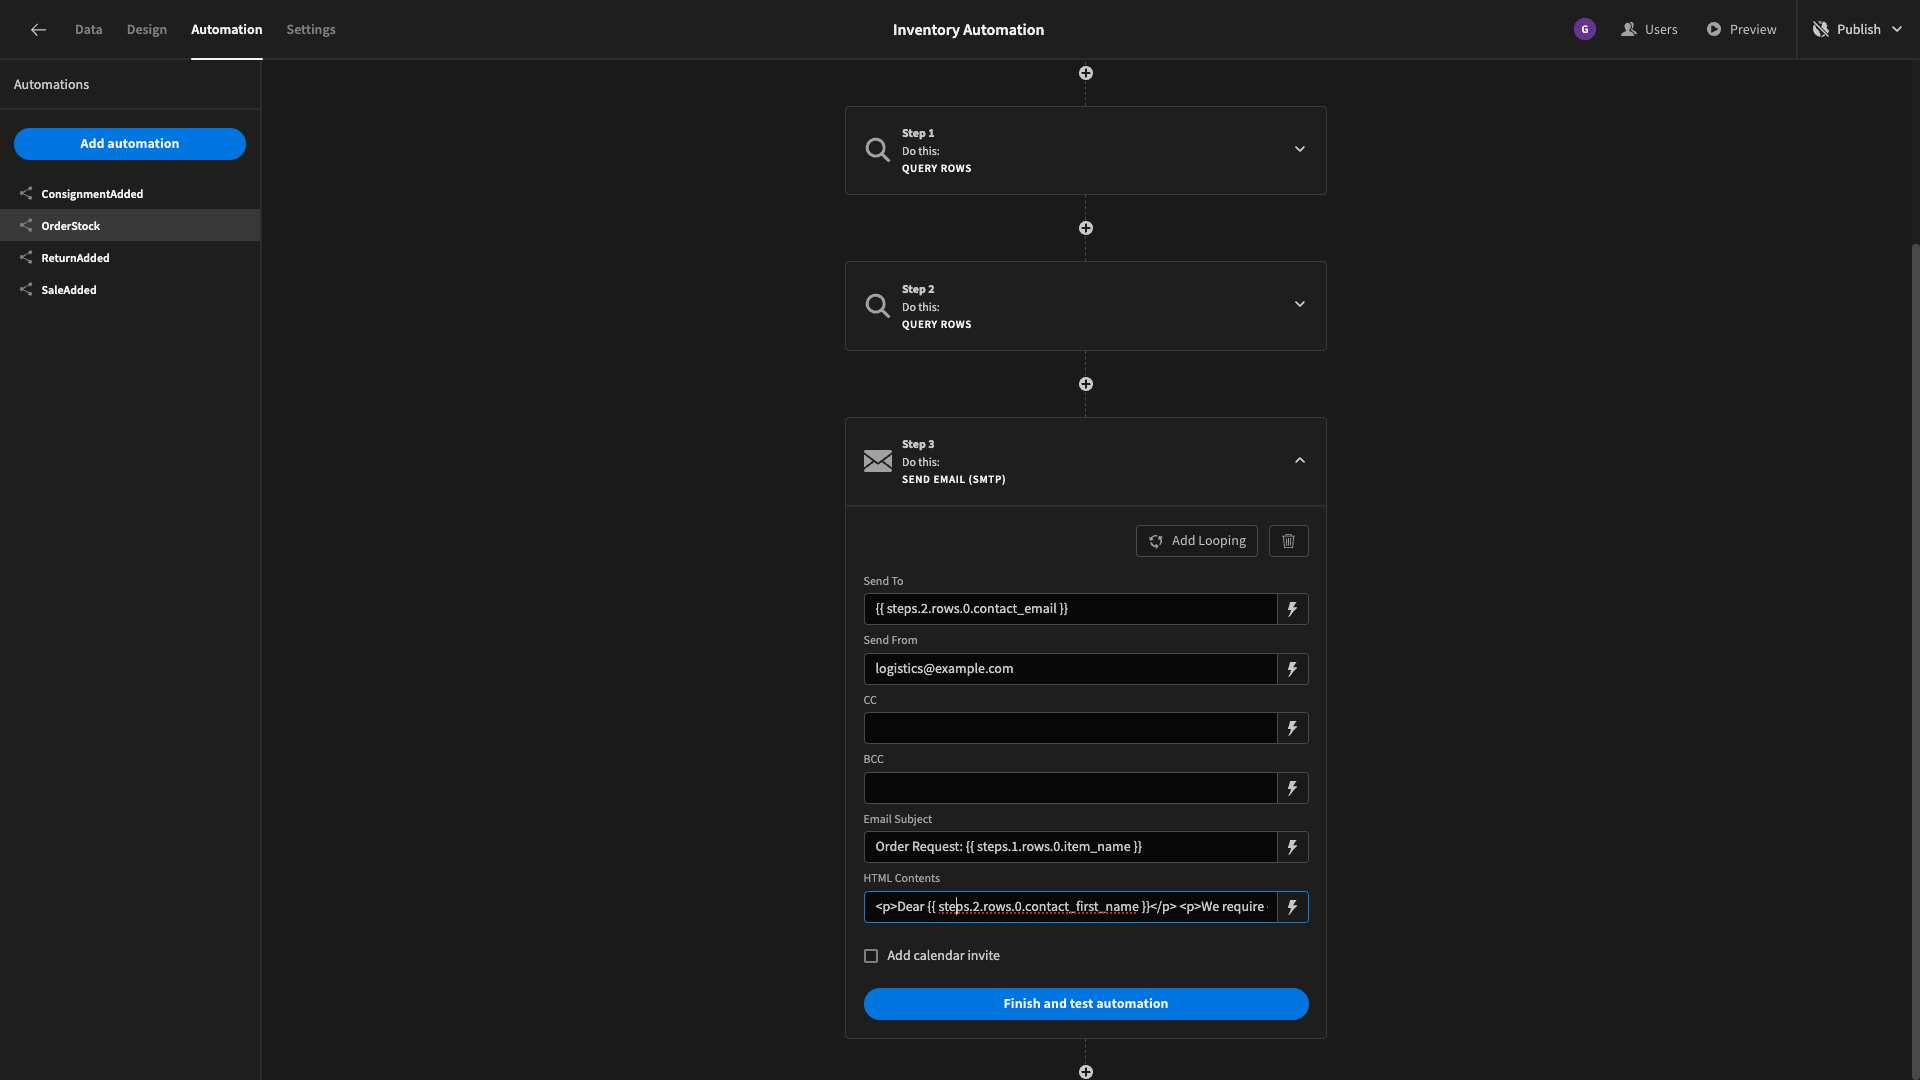
Task: Click Add Looping button
Action: (1197, 541)
